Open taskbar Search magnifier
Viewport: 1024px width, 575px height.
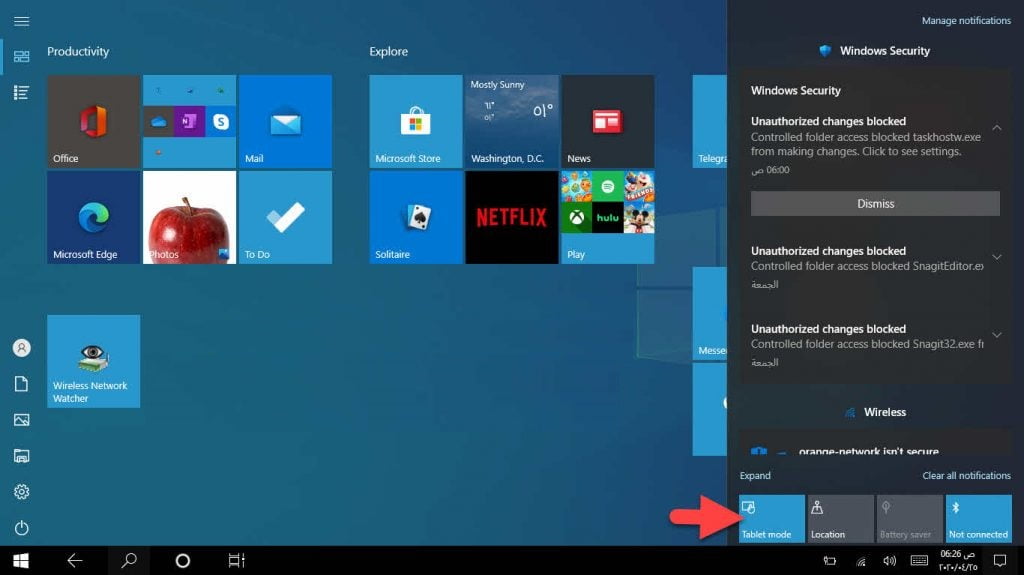tap(129, 561)
